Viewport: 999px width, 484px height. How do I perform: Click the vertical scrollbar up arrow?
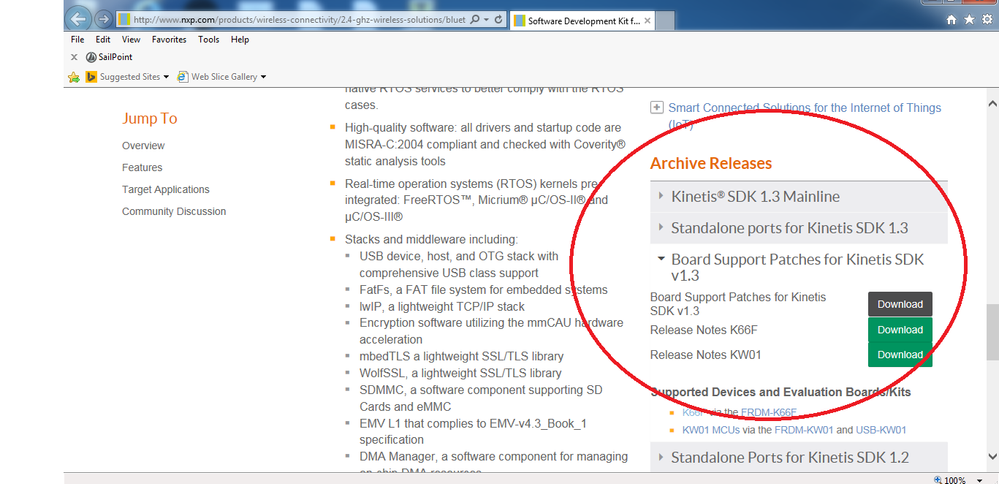click(x=992, y=104)
